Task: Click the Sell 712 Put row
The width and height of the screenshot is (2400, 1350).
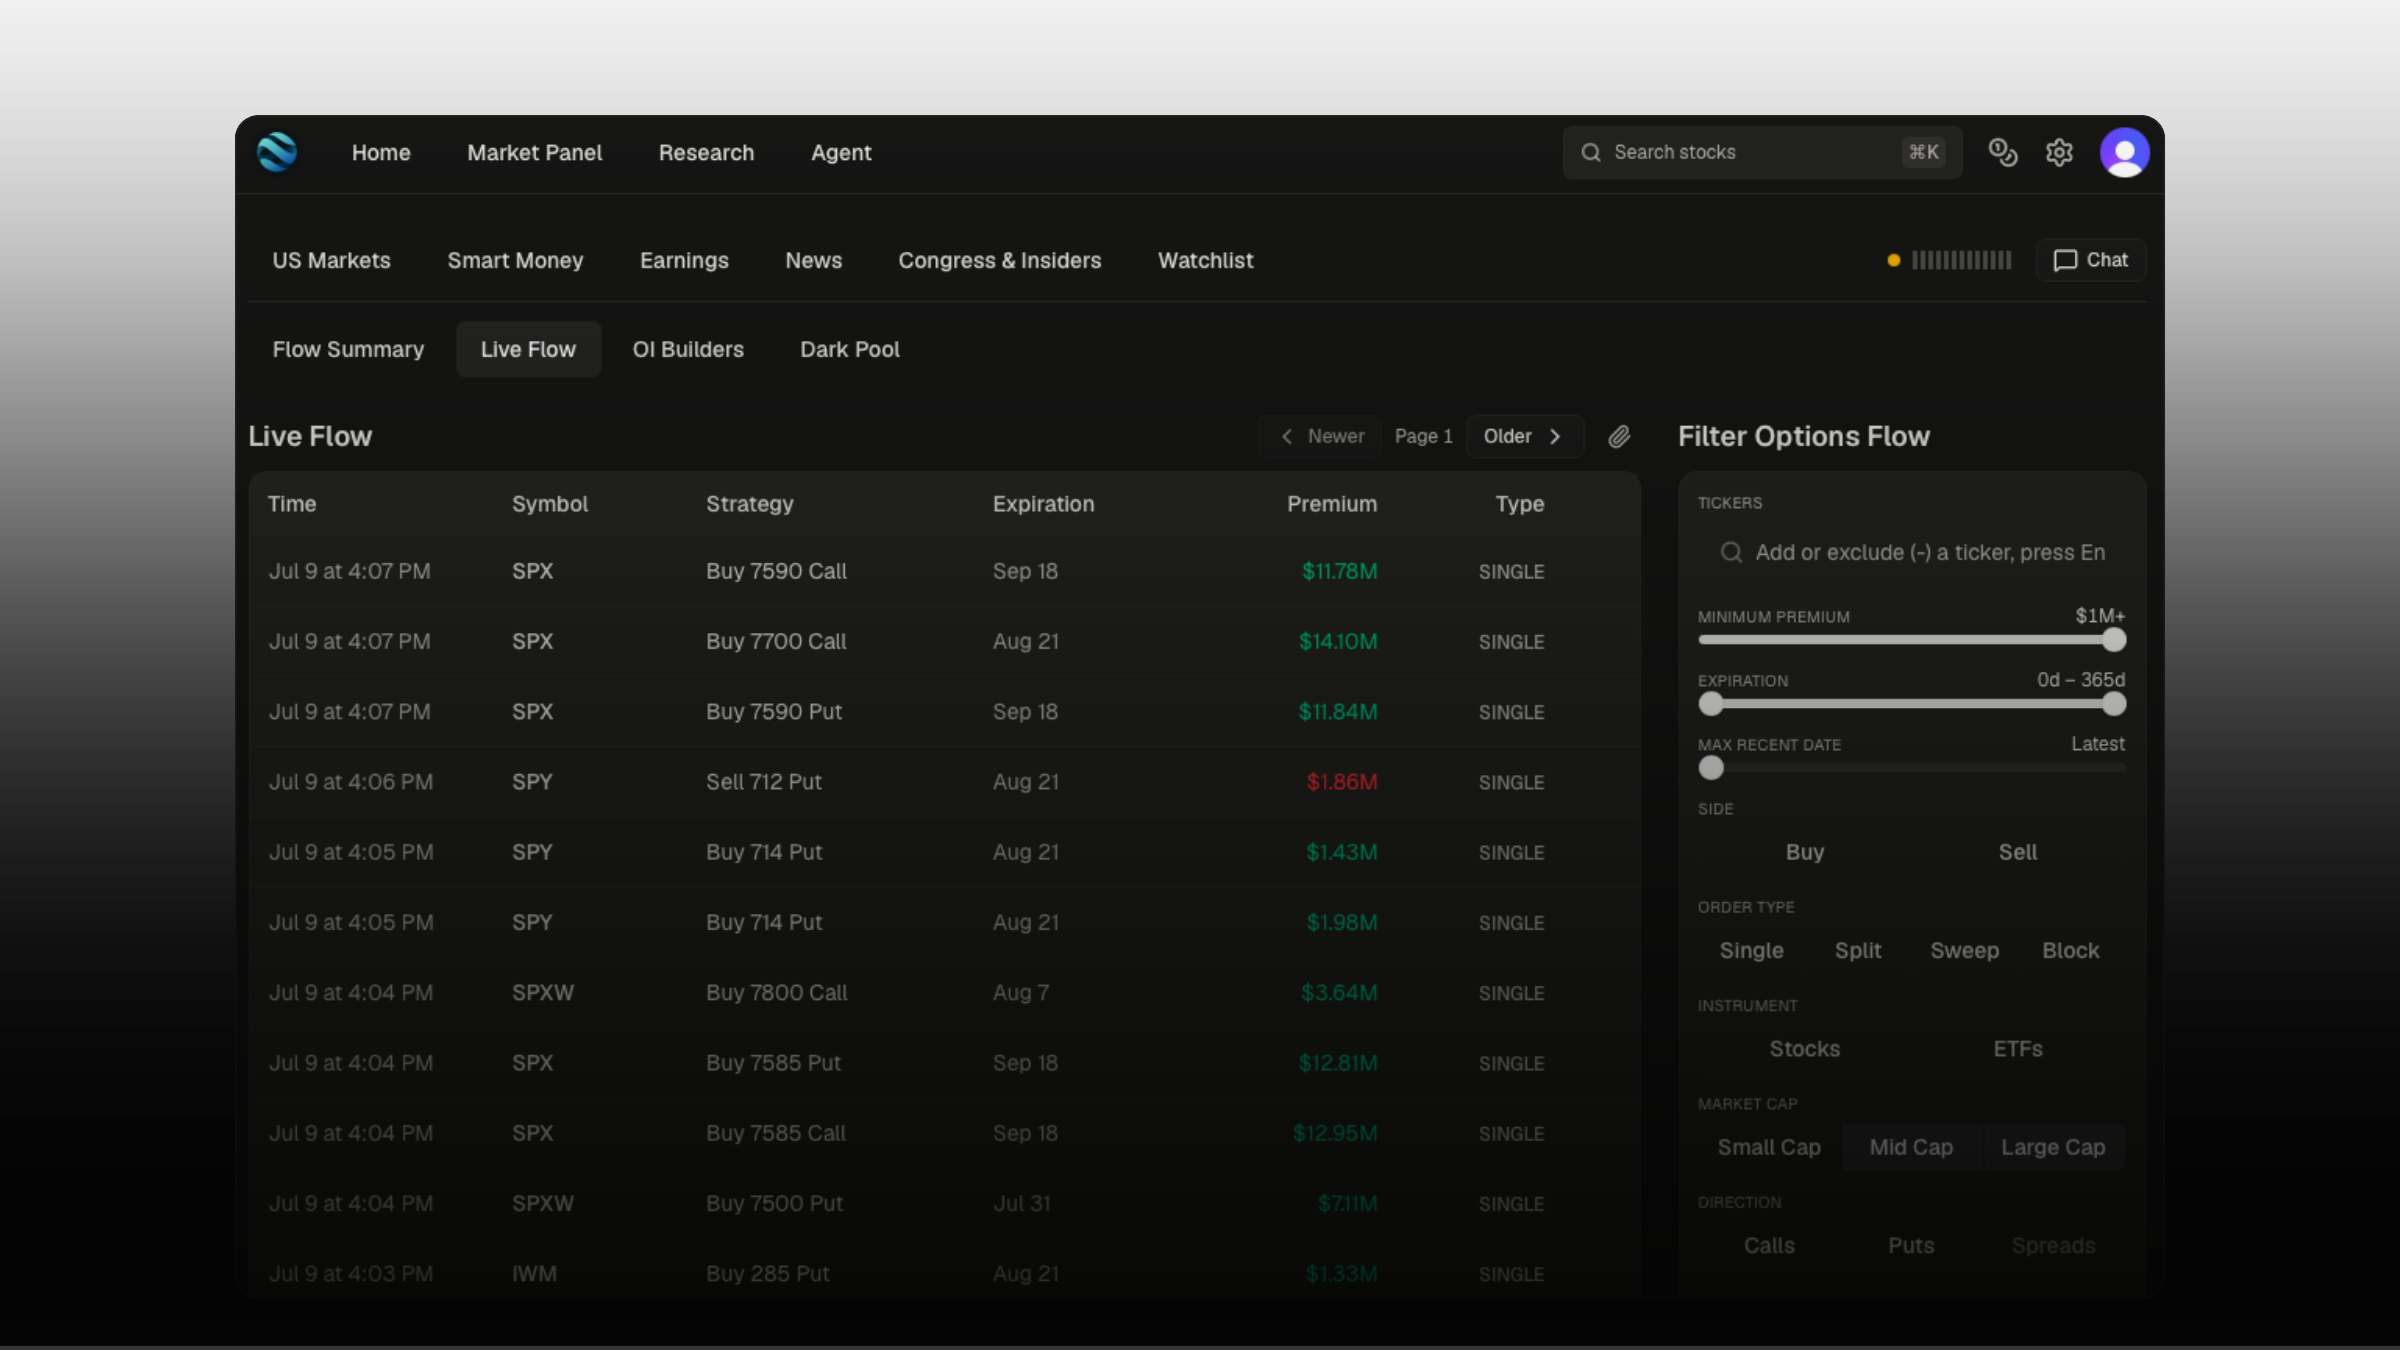Action: click(944, 782)
